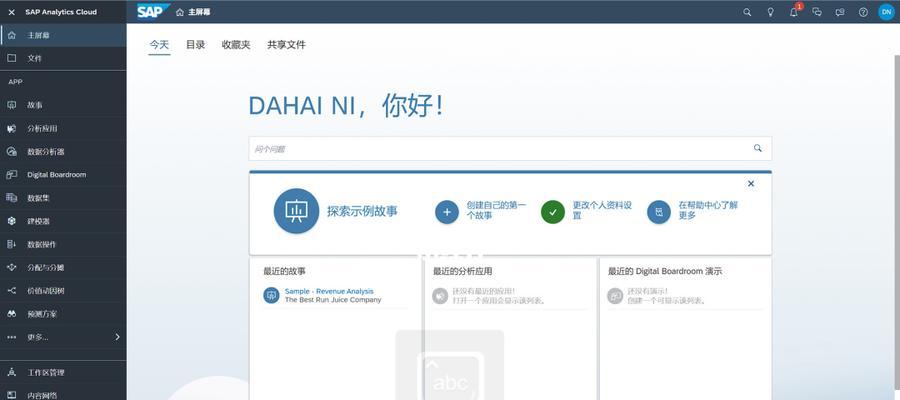Image resolution: width=900 pixels, height=400 pixels.
Task: Open 内容网络 in the sidebar
Action: tap(63, 395)
